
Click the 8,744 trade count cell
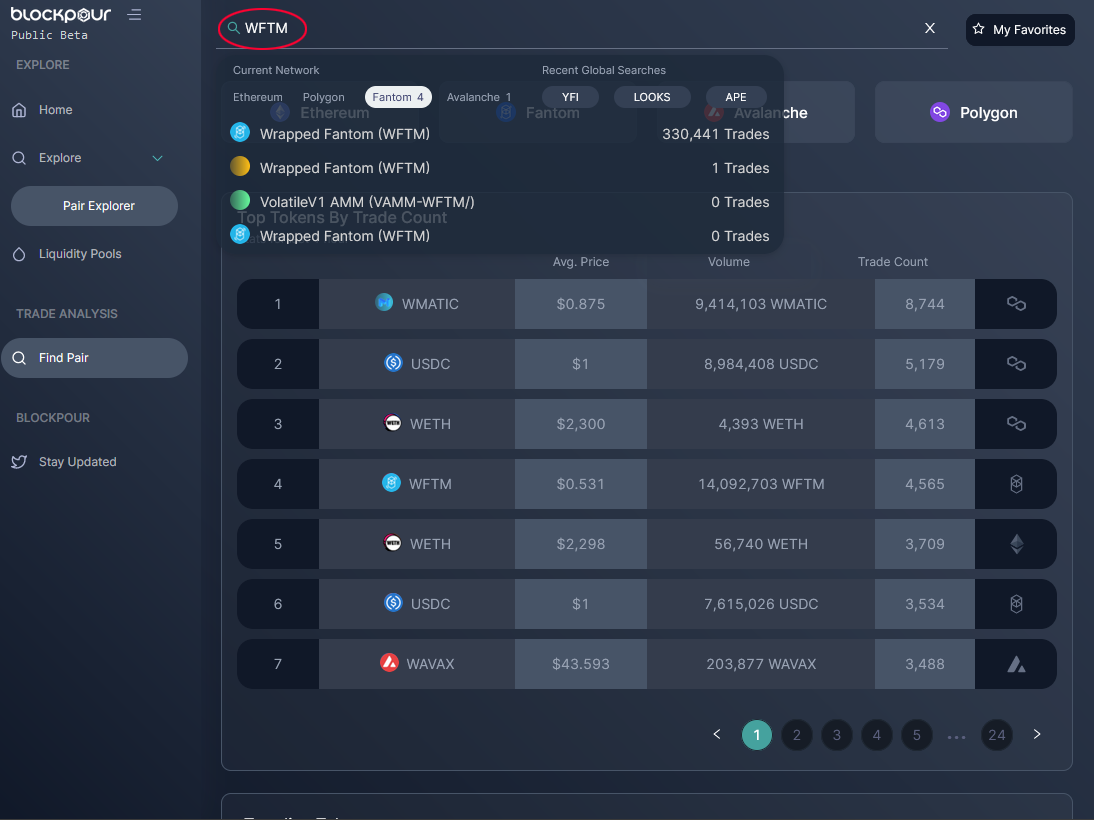(924, 304)
